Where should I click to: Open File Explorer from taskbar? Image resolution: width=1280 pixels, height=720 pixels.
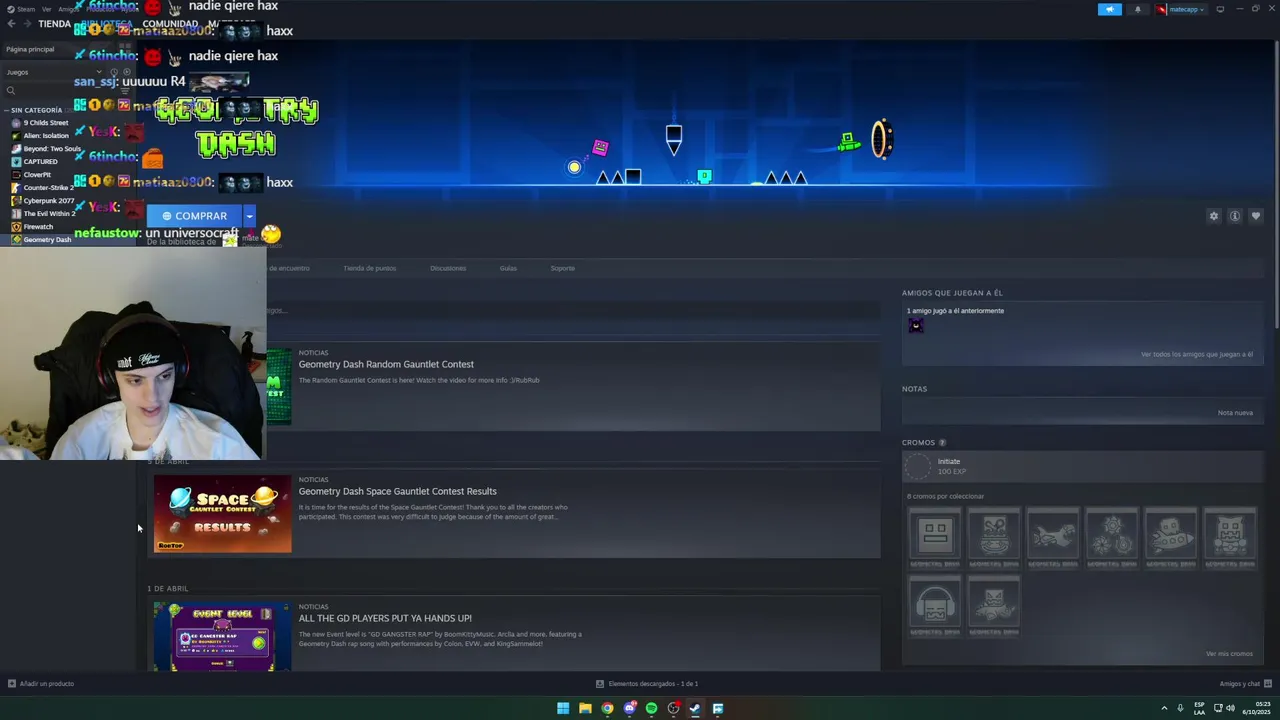click(x=585, y=709)
